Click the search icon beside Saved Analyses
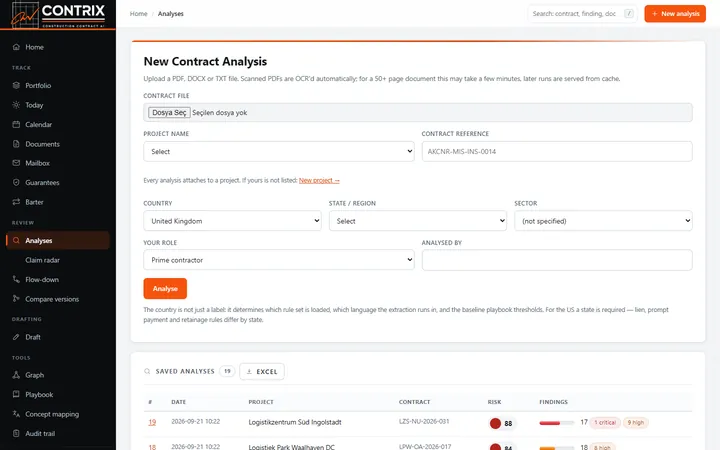 (x=147, y=371)
